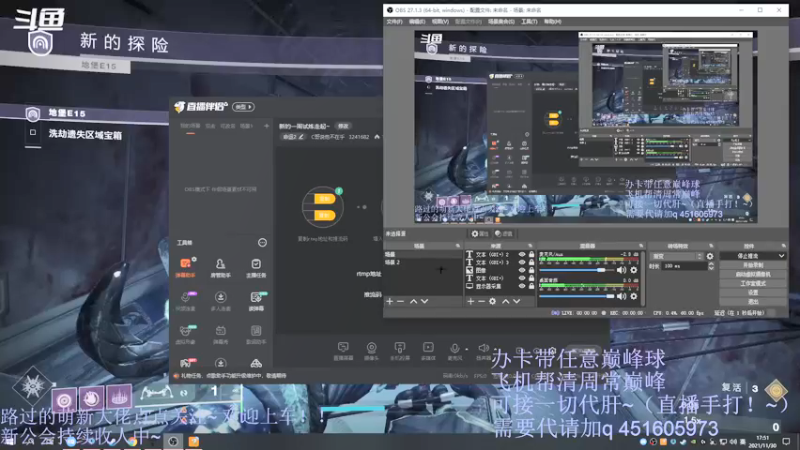
Task: Open 多人连麦 tool in 直播伴侣
Action: click(220, 301)
